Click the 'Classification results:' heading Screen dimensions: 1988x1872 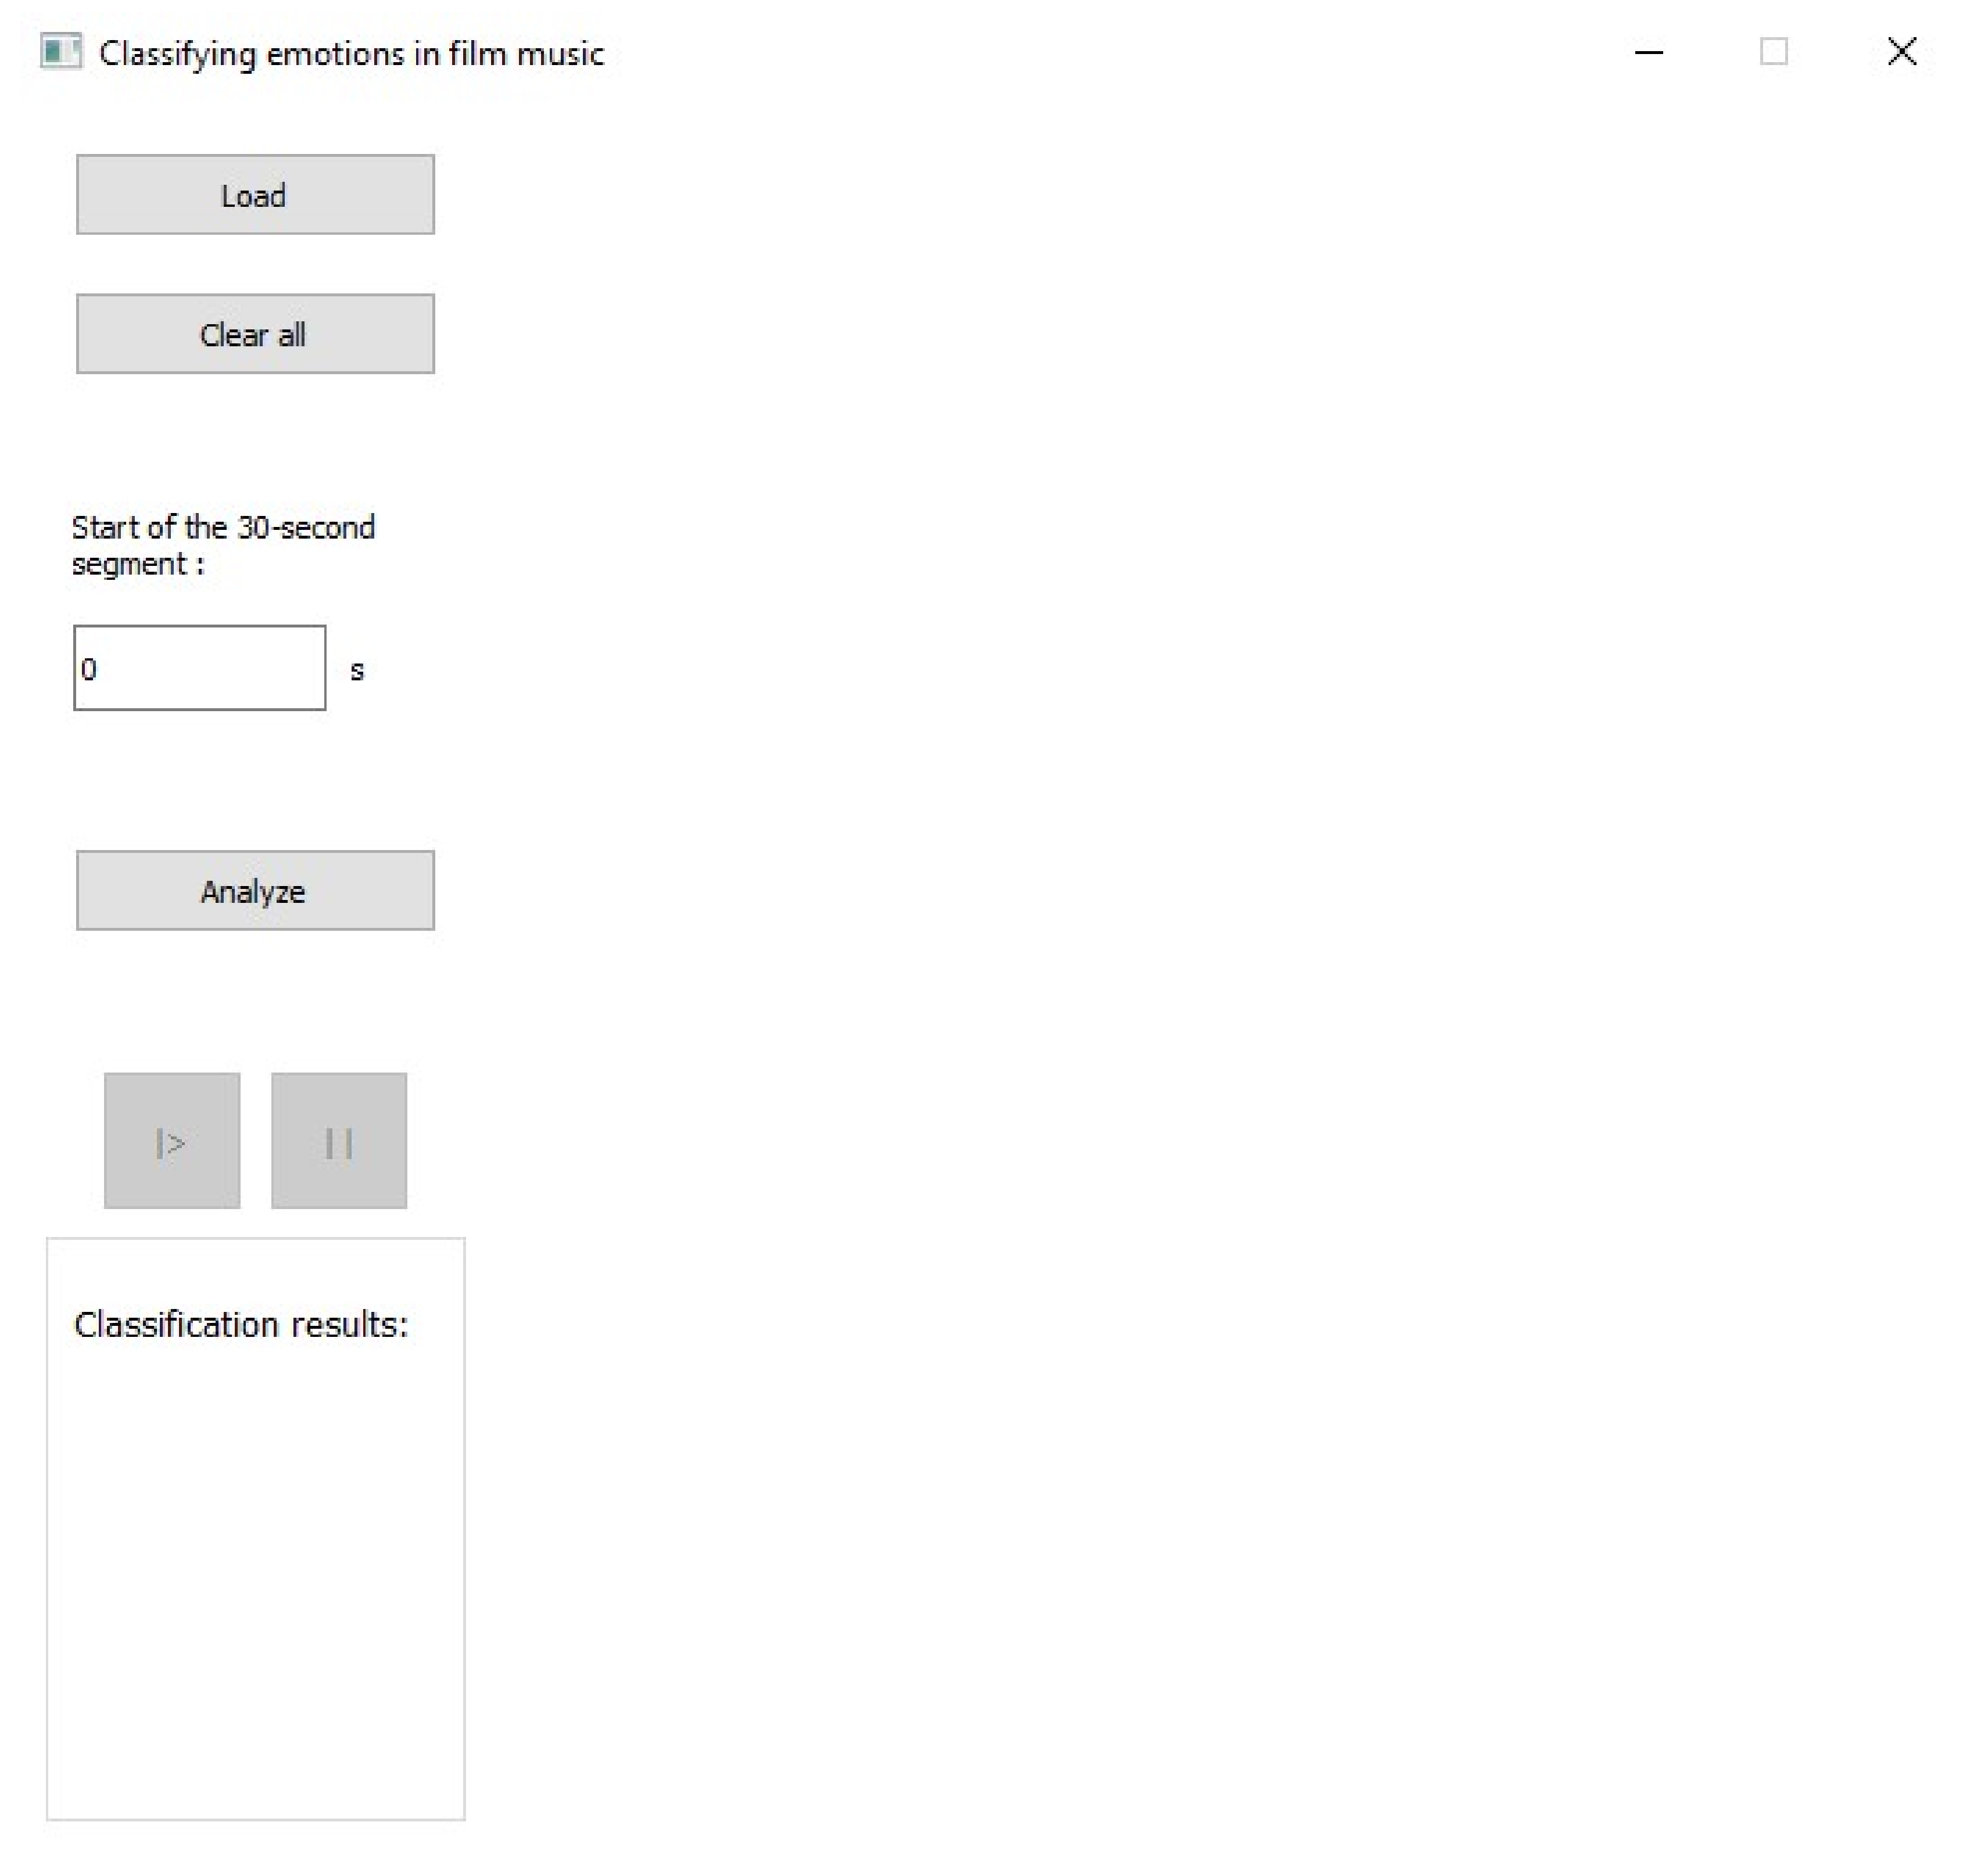tap(241, 1324)
